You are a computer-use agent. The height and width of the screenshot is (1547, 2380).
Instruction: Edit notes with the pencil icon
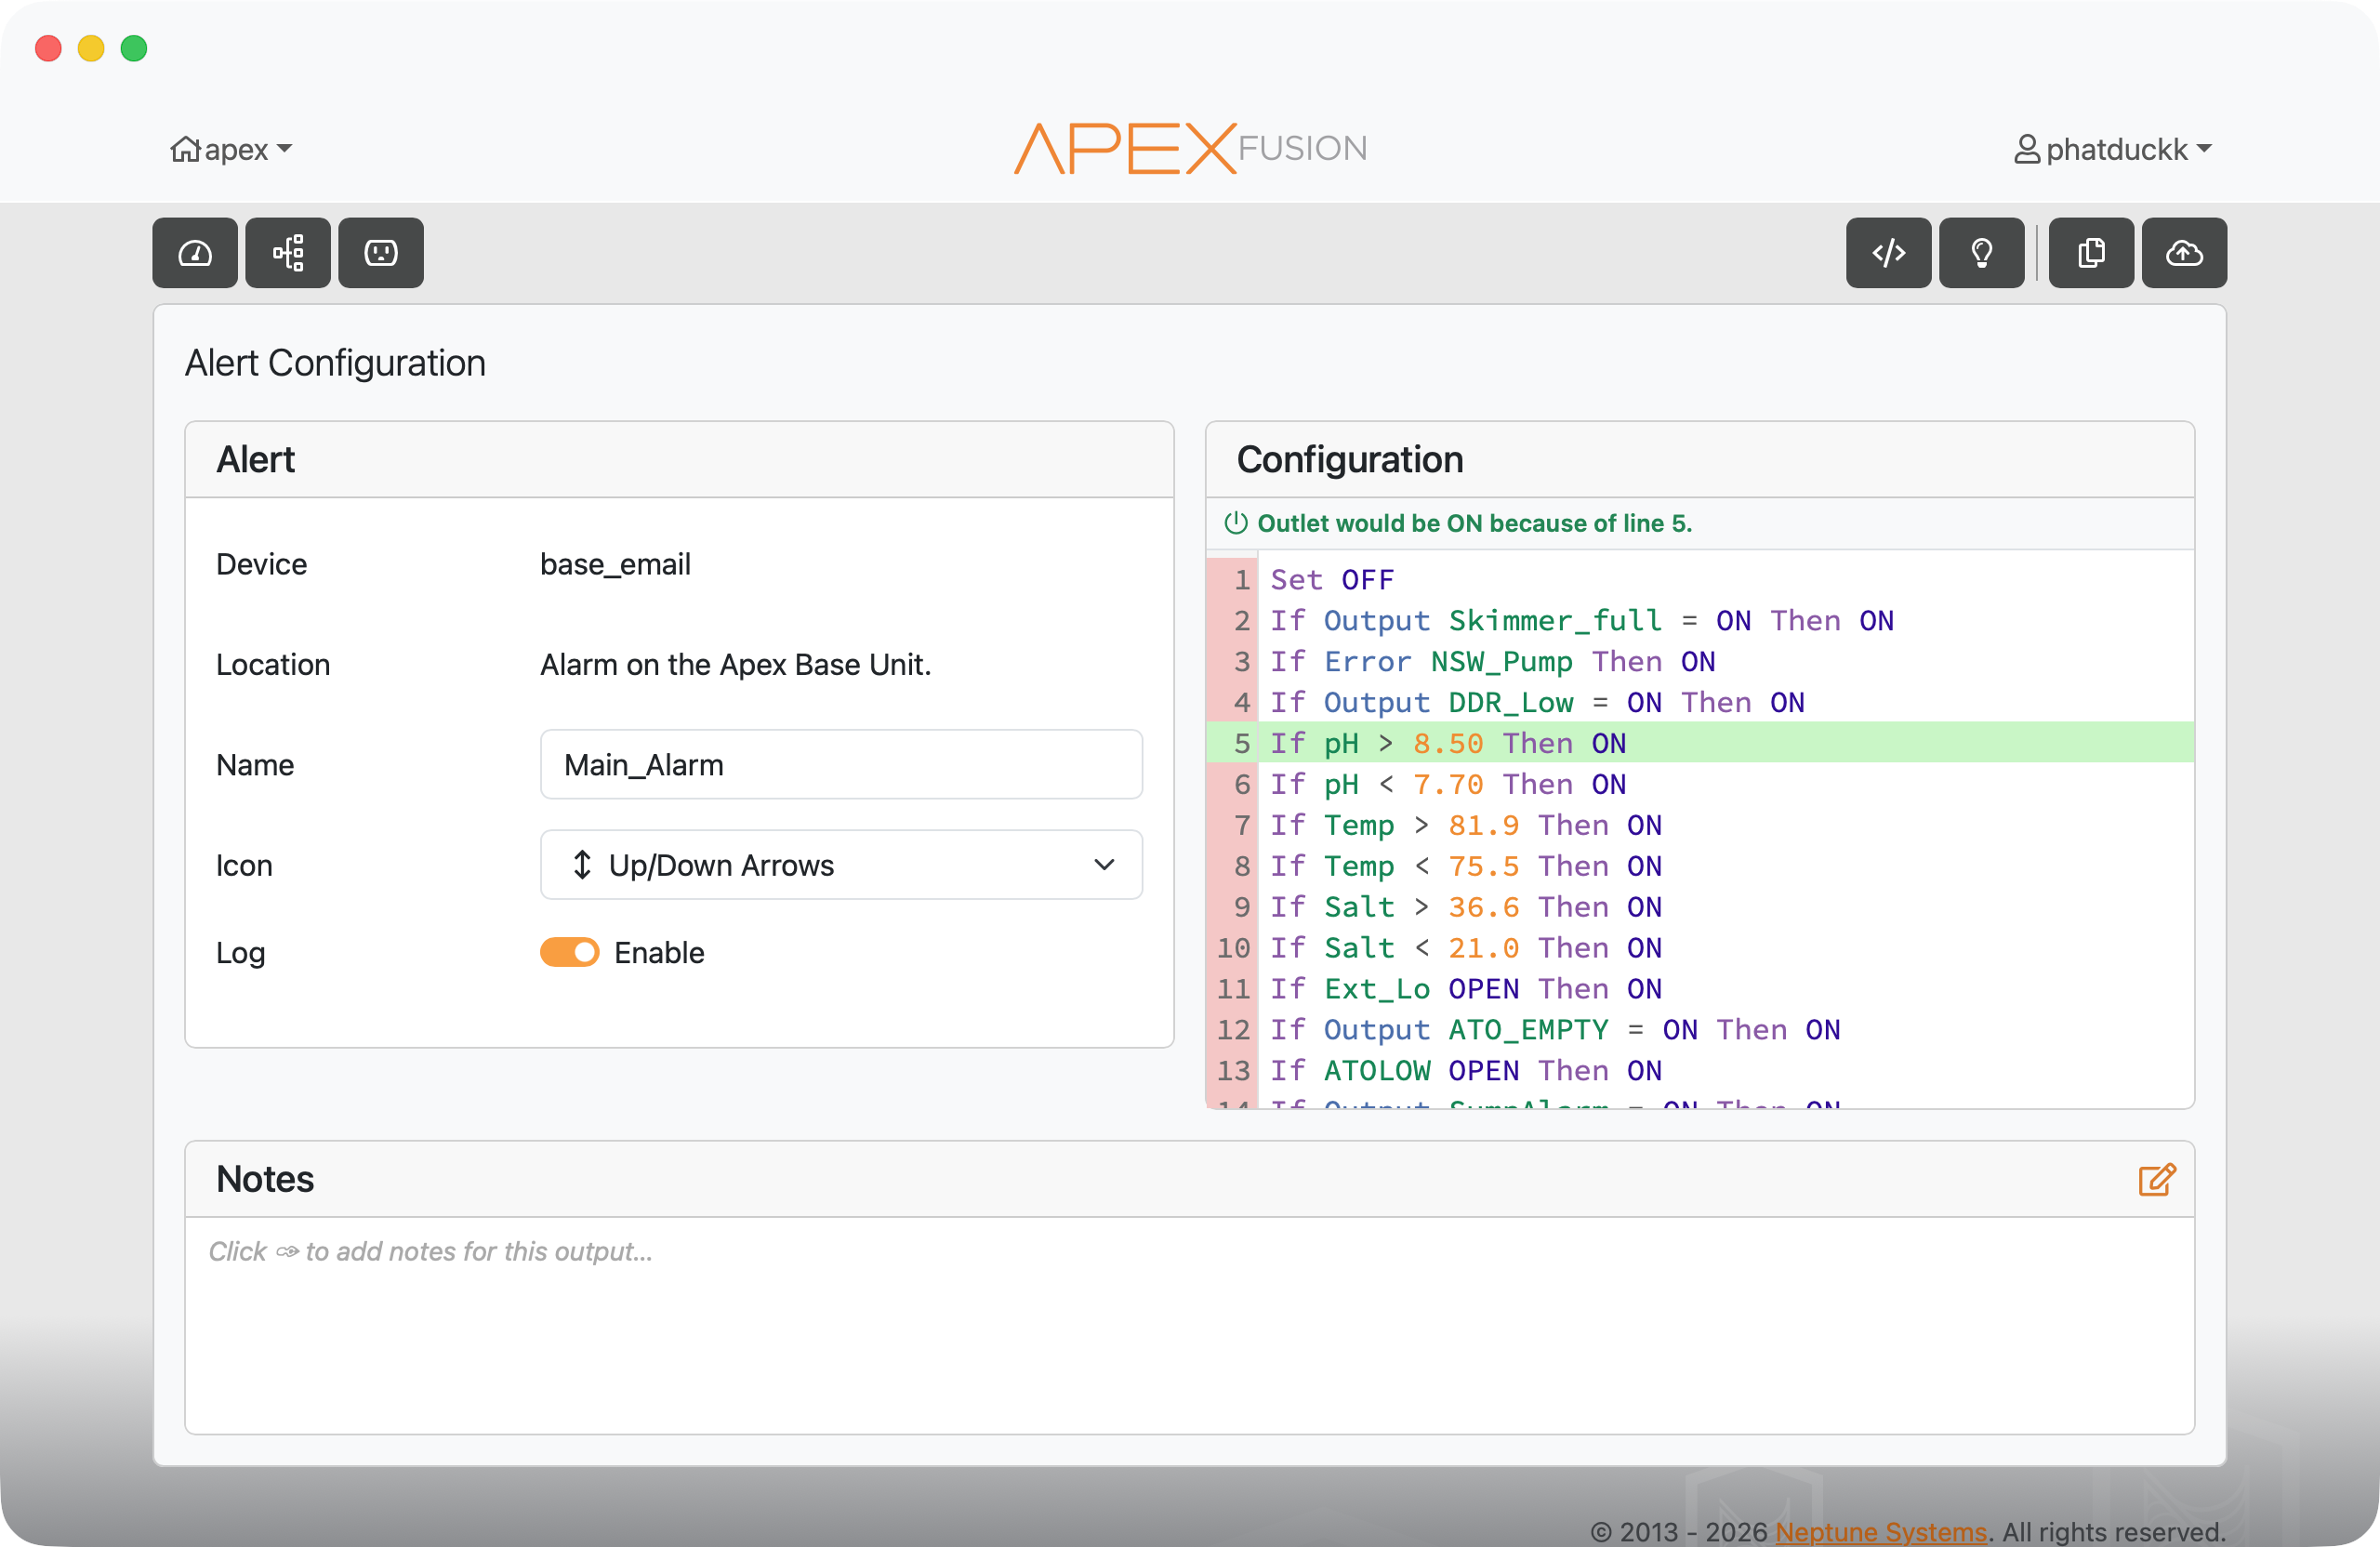(2157, 1180)
